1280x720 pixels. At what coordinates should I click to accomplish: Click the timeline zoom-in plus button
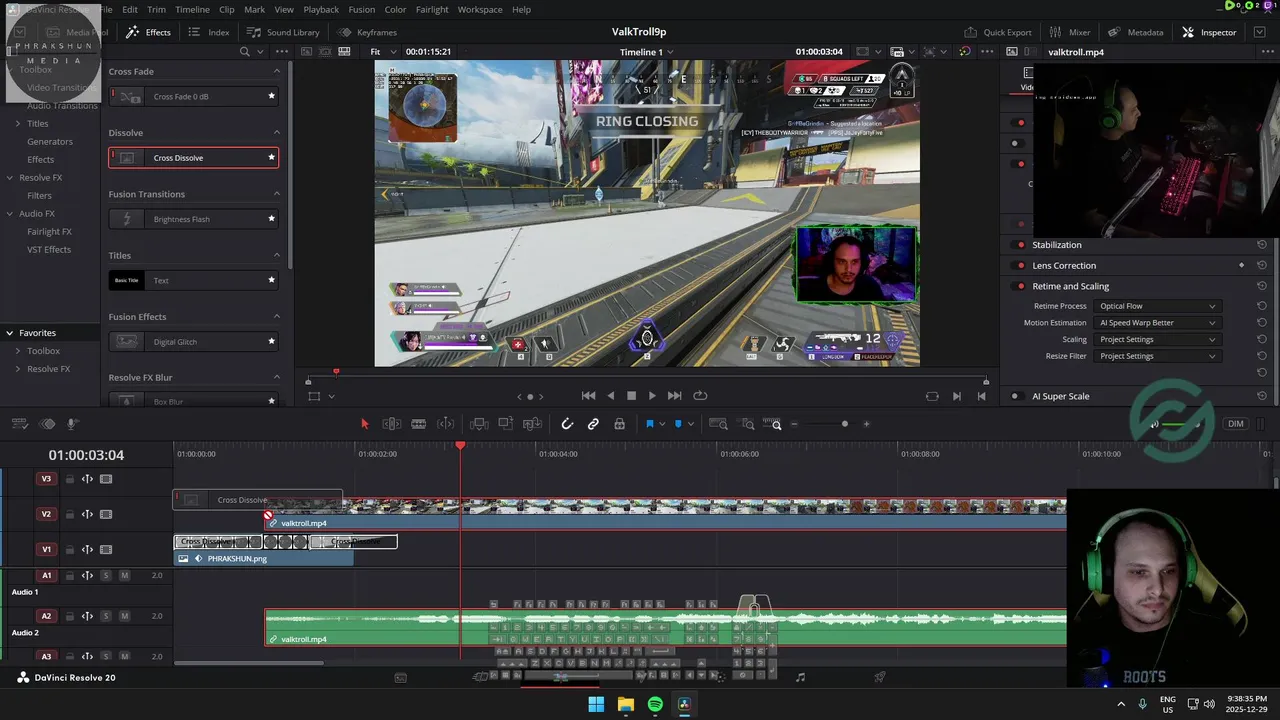[866, 424]
